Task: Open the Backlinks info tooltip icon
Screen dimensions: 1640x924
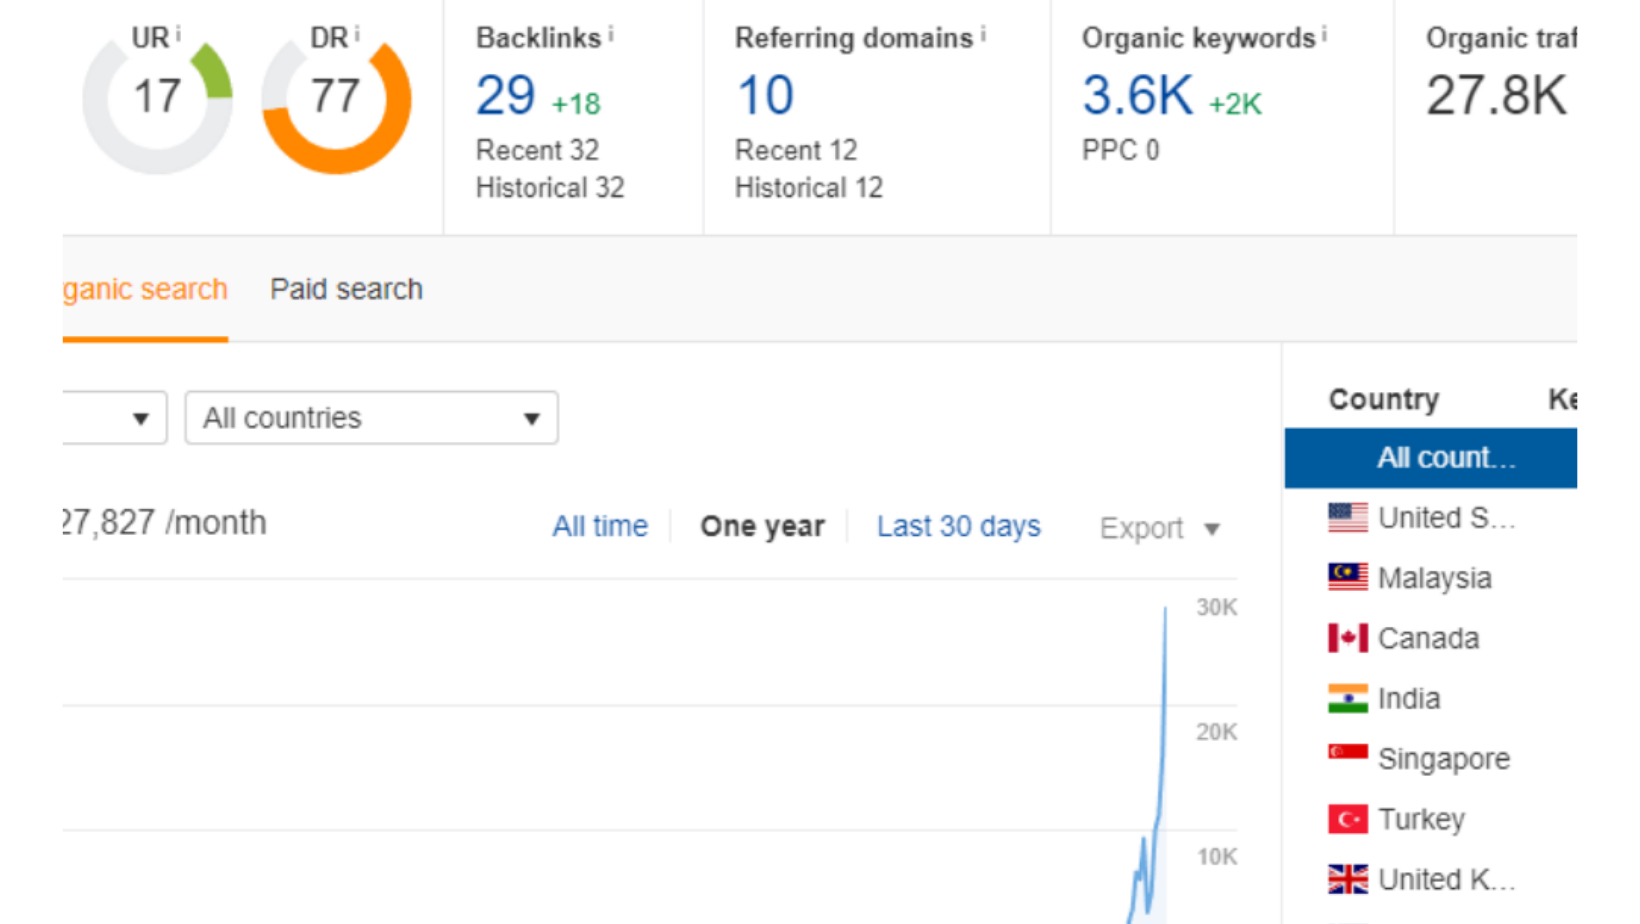Action: [x=611, y=34]
